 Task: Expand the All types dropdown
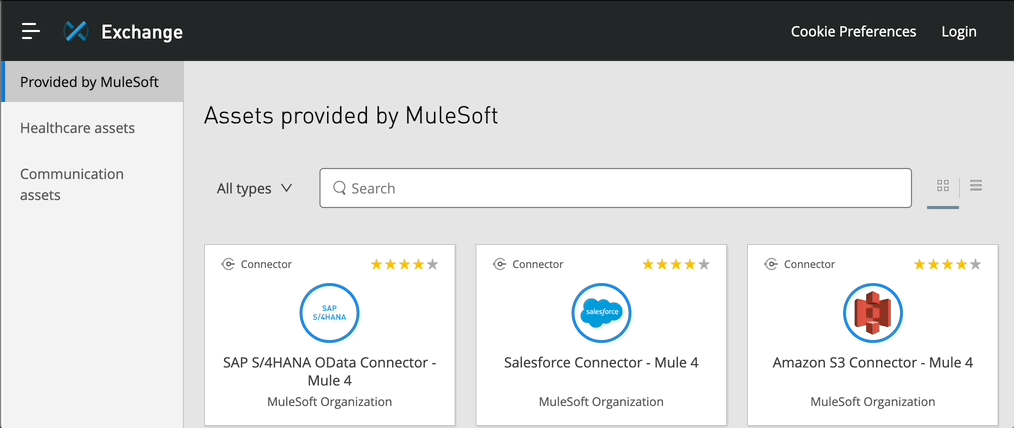tap(254, 188)
